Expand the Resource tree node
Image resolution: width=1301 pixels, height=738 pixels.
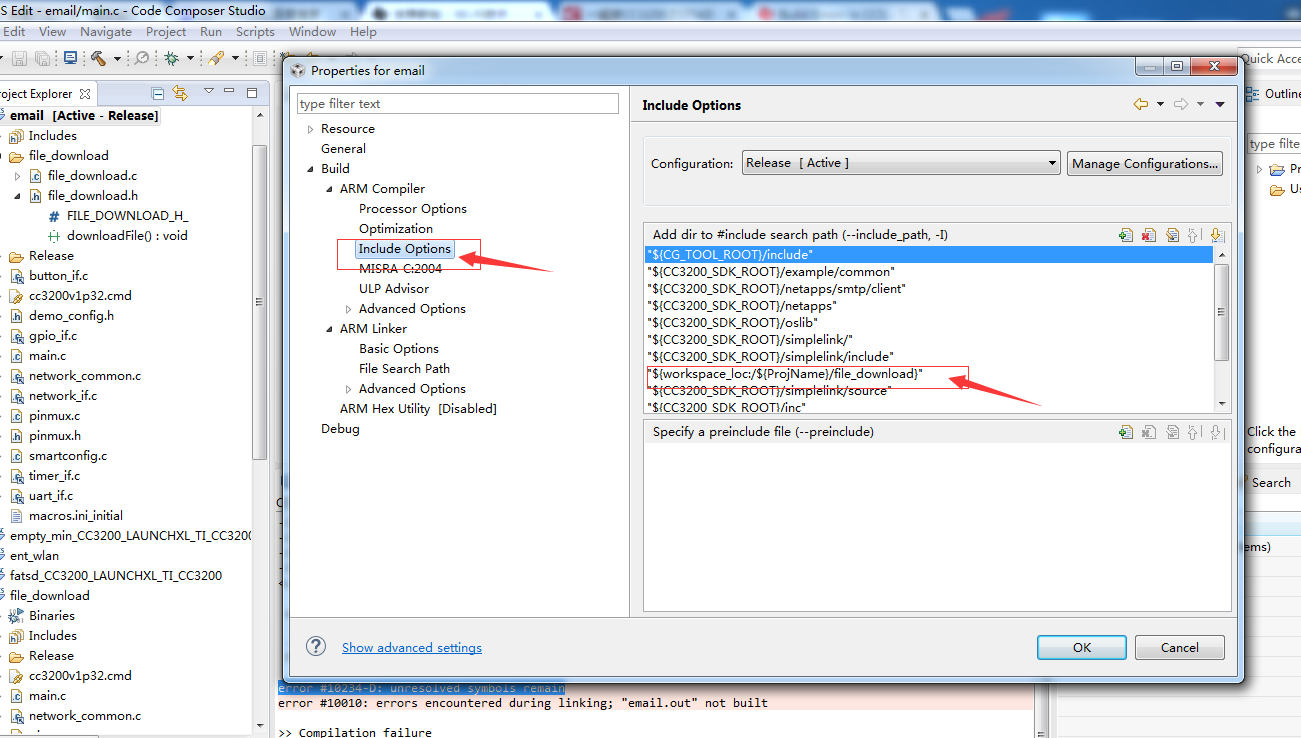tap(311, 129)
